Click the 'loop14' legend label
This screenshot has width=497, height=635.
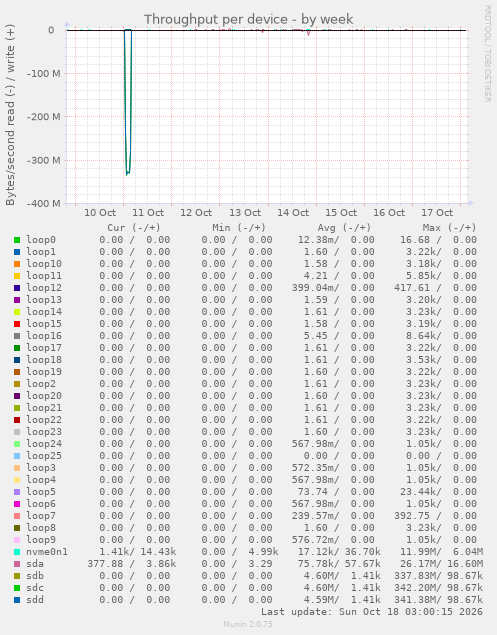44,312
